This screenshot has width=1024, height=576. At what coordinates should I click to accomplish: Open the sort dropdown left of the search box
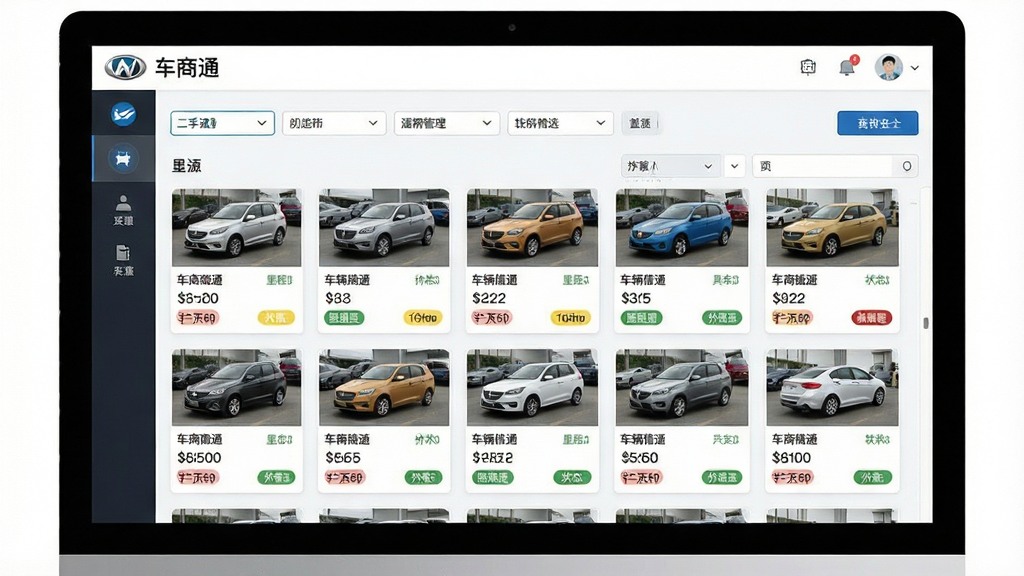pyautogui.click(x=670, y=166)
